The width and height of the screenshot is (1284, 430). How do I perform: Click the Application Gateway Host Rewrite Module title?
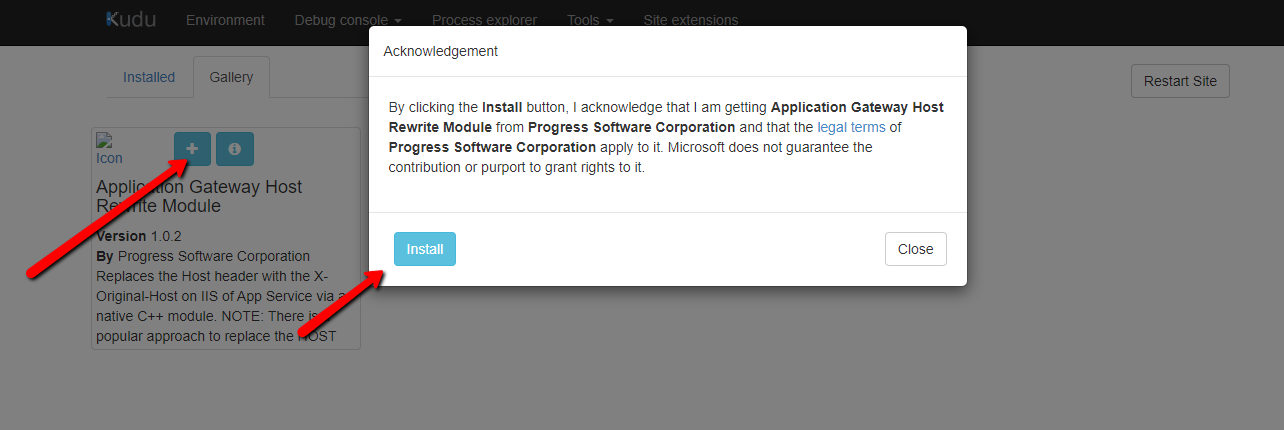pyautogui.click(x=199, y=196)
